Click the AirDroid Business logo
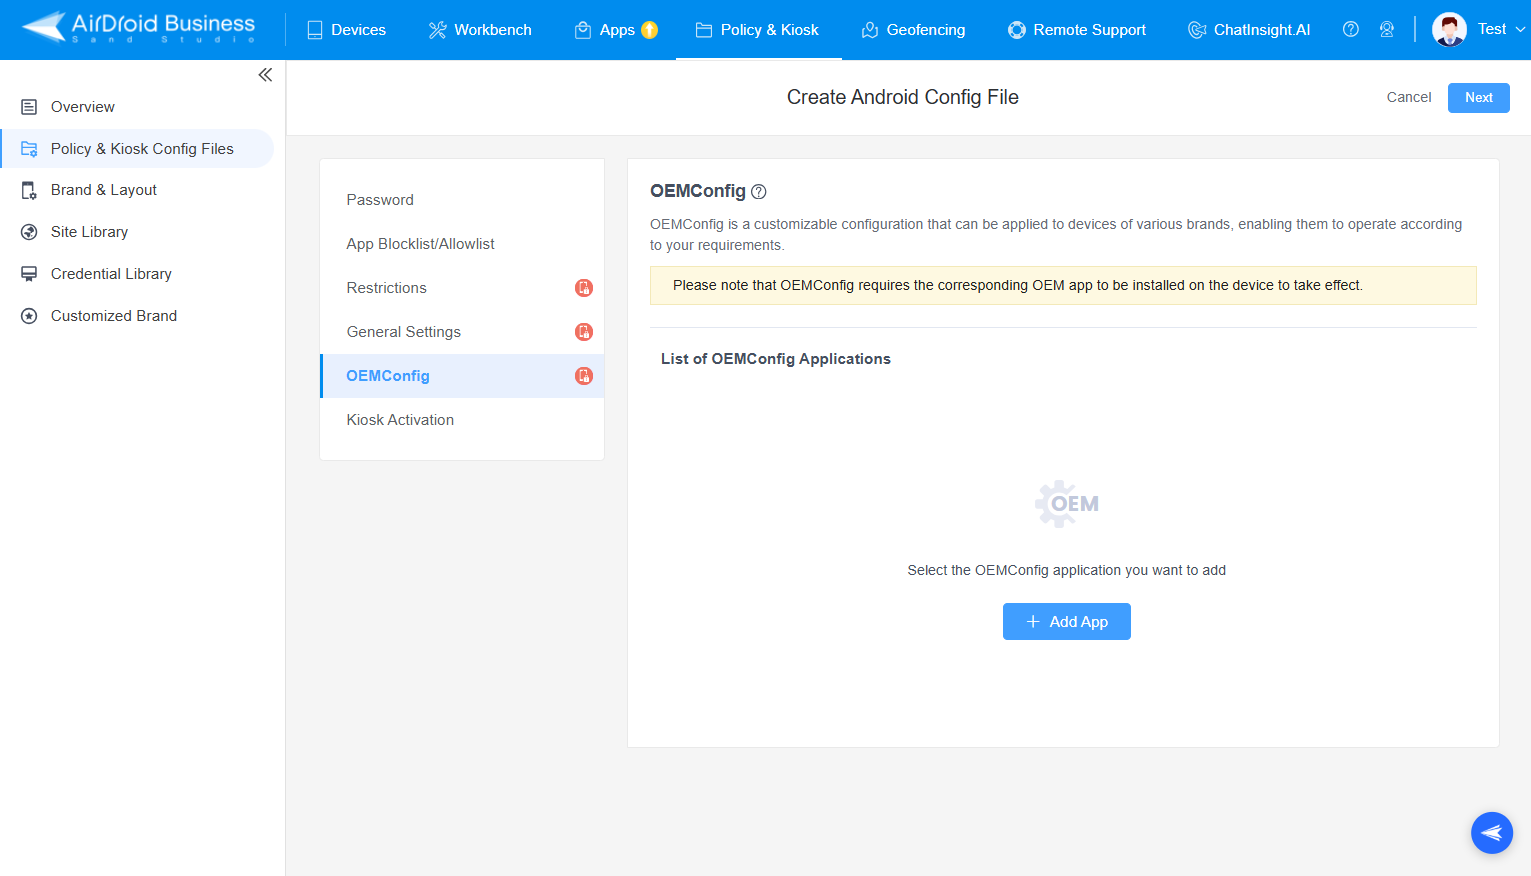1531x876 pixels. point(139,28)
